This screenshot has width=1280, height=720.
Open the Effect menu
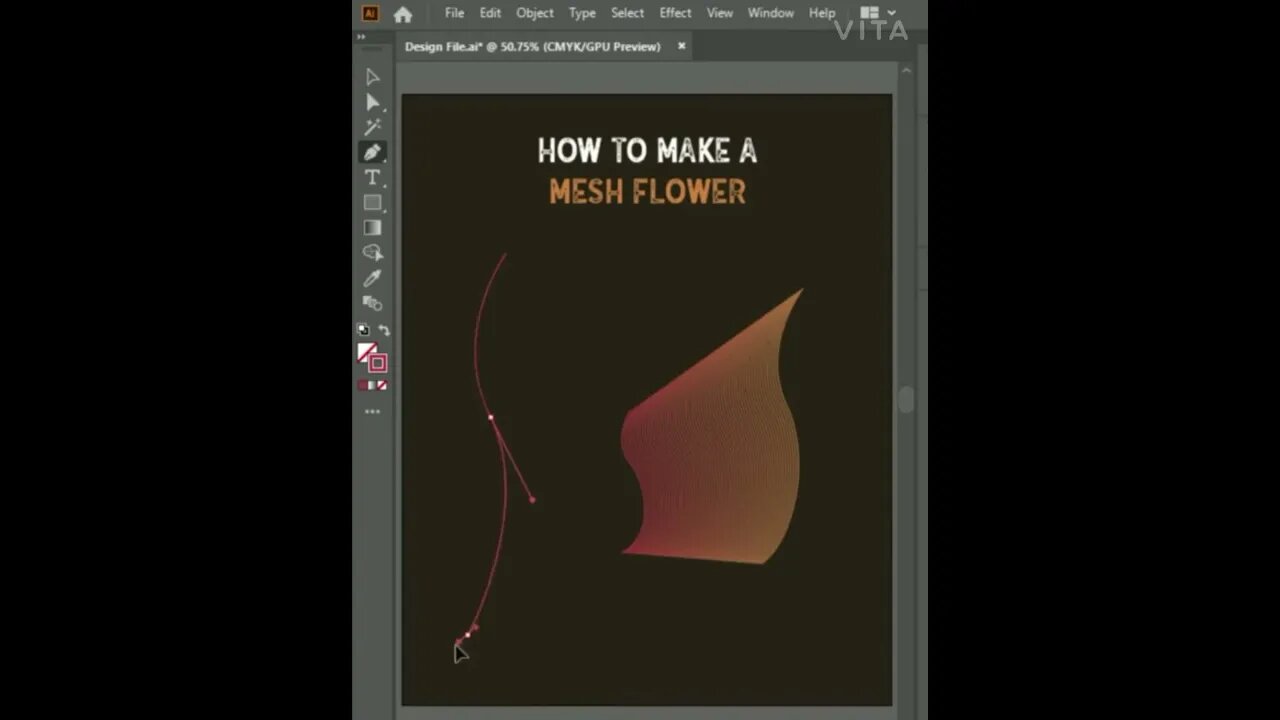(675, 13)
